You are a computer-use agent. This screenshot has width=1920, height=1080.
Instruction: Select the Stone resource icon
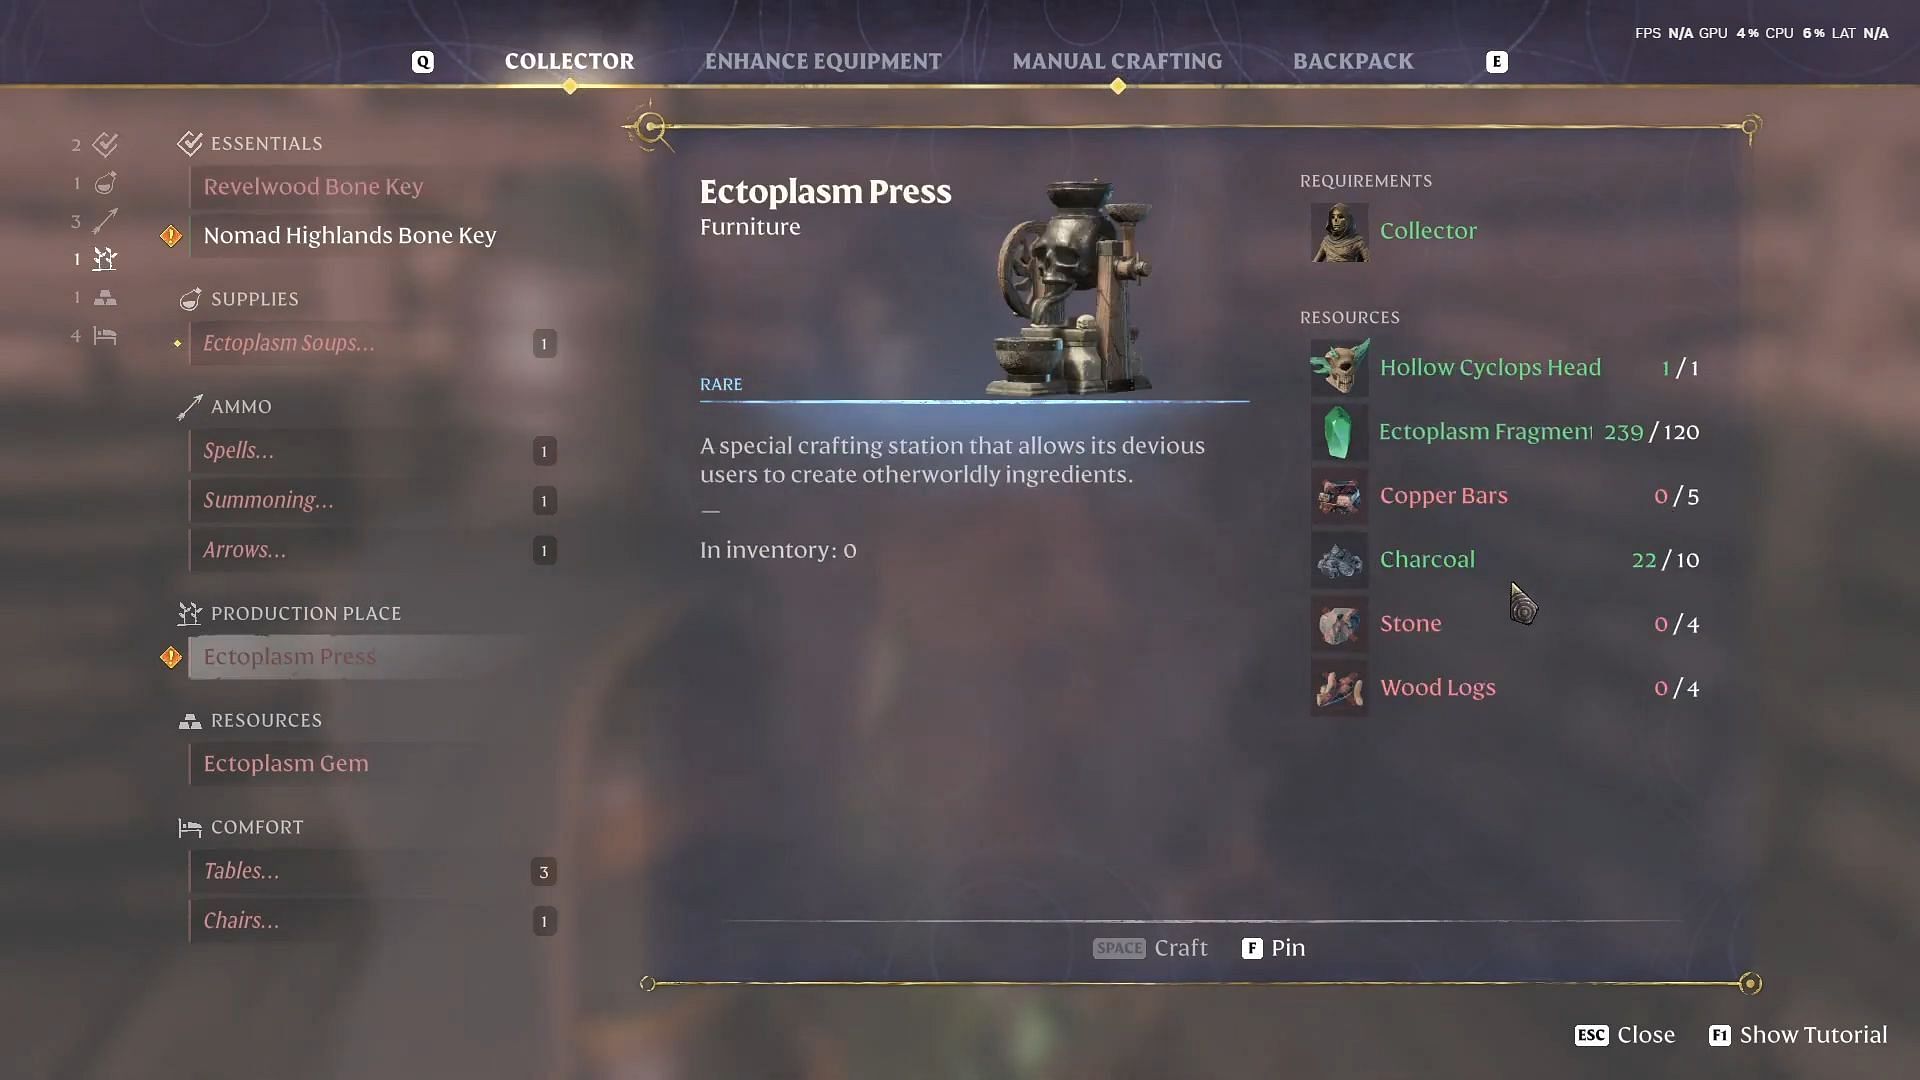tap(1336, 622)
